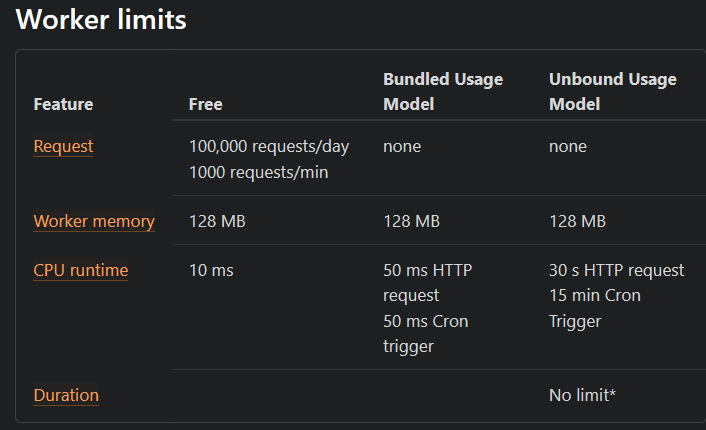Image resolution: width=706 pixels, height=430 pixels.
Task: Click the Feature column header
Action: [63, 104]
